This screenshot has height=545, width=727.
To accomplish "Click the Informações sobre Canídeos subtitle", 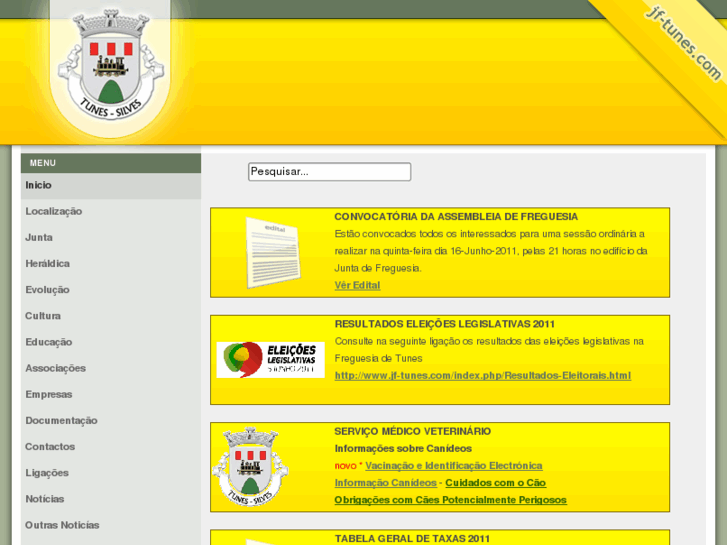I will pyautogui.click(x=403, y=449).
